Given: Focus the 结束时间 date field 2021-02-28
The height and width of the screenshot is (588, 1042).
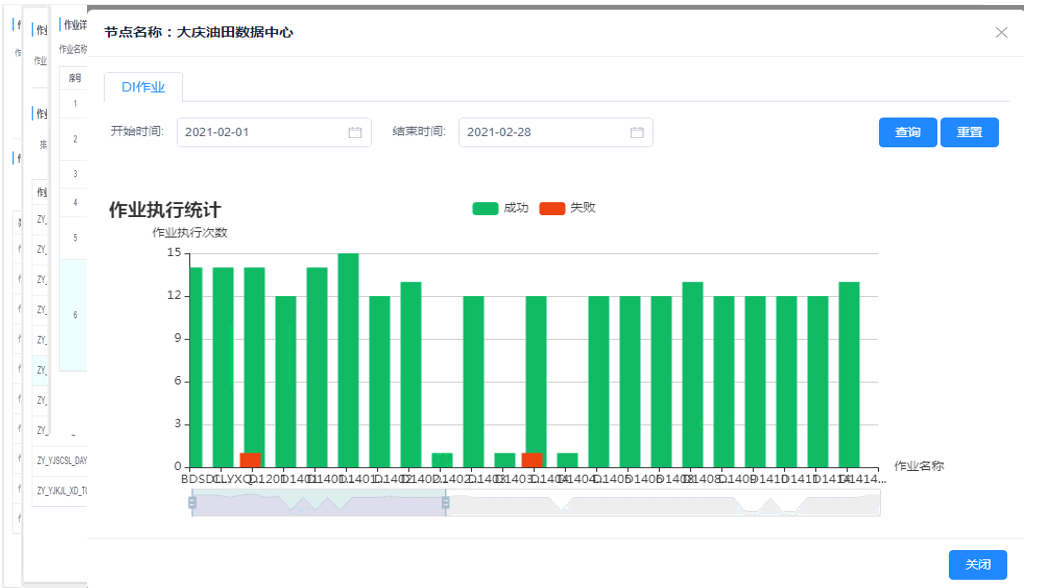Looking at the screenshot, I should pos(556,132).
